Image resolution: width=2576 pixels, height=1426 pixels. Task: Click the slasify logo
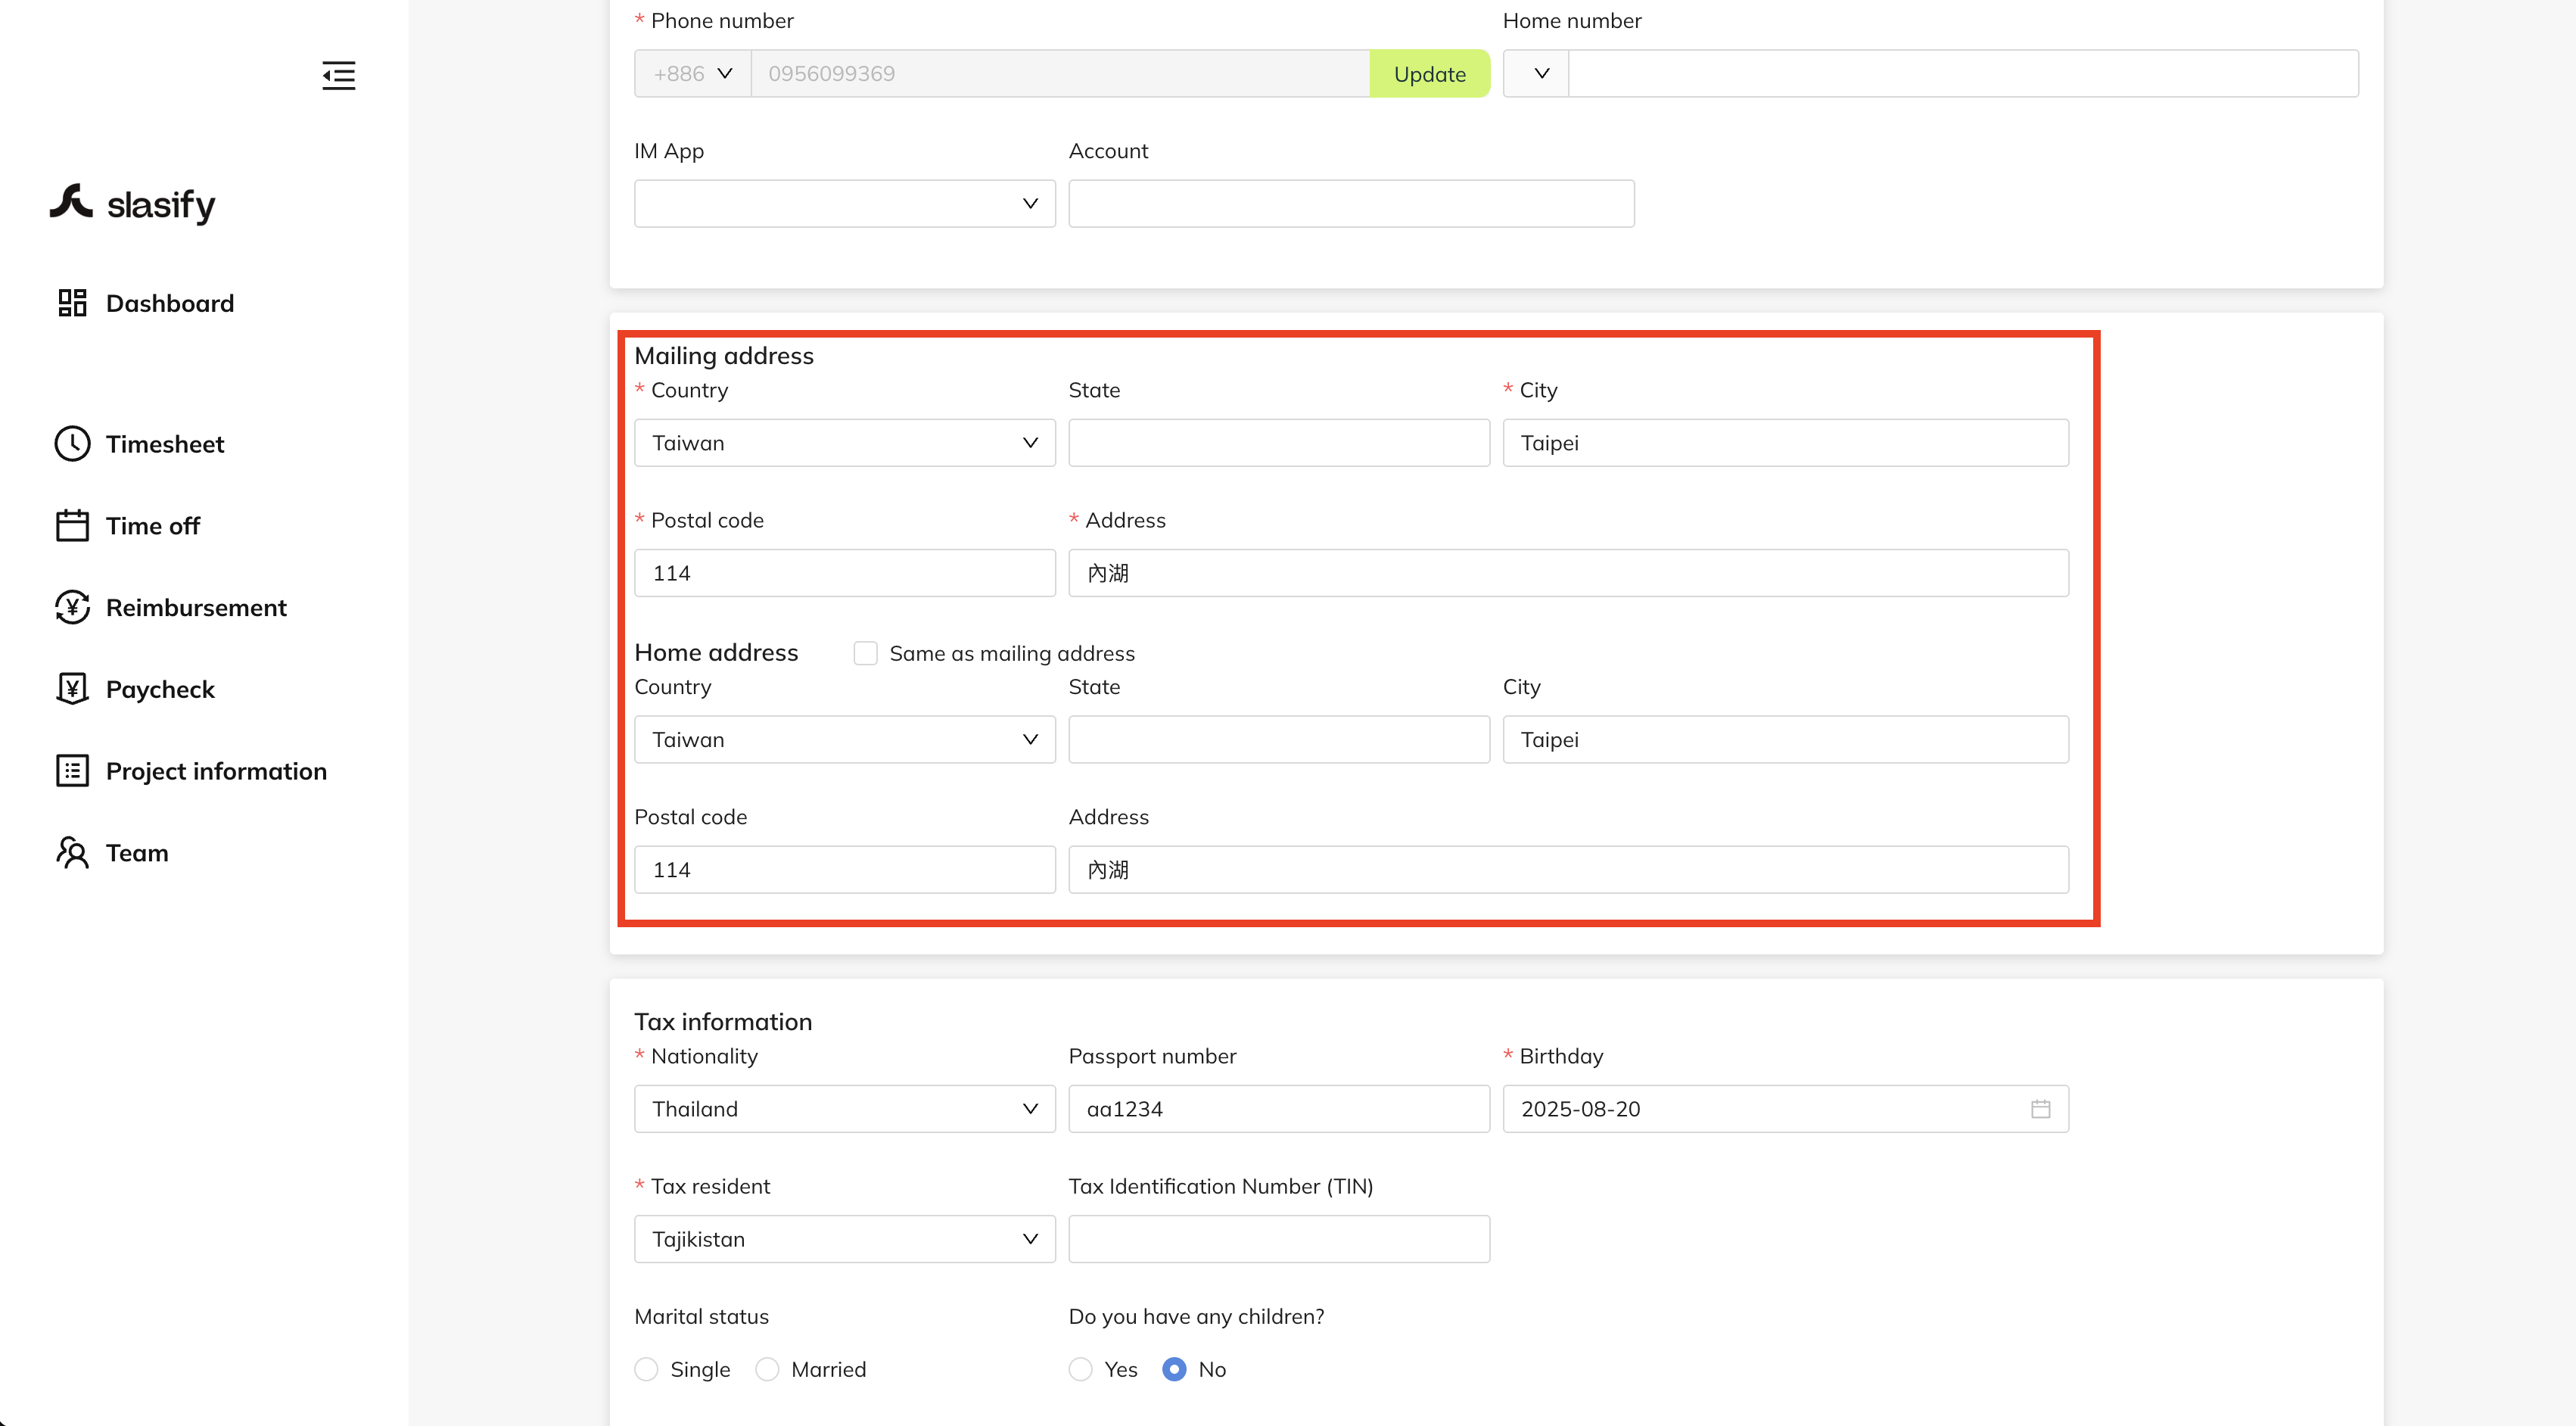(132, 204)
